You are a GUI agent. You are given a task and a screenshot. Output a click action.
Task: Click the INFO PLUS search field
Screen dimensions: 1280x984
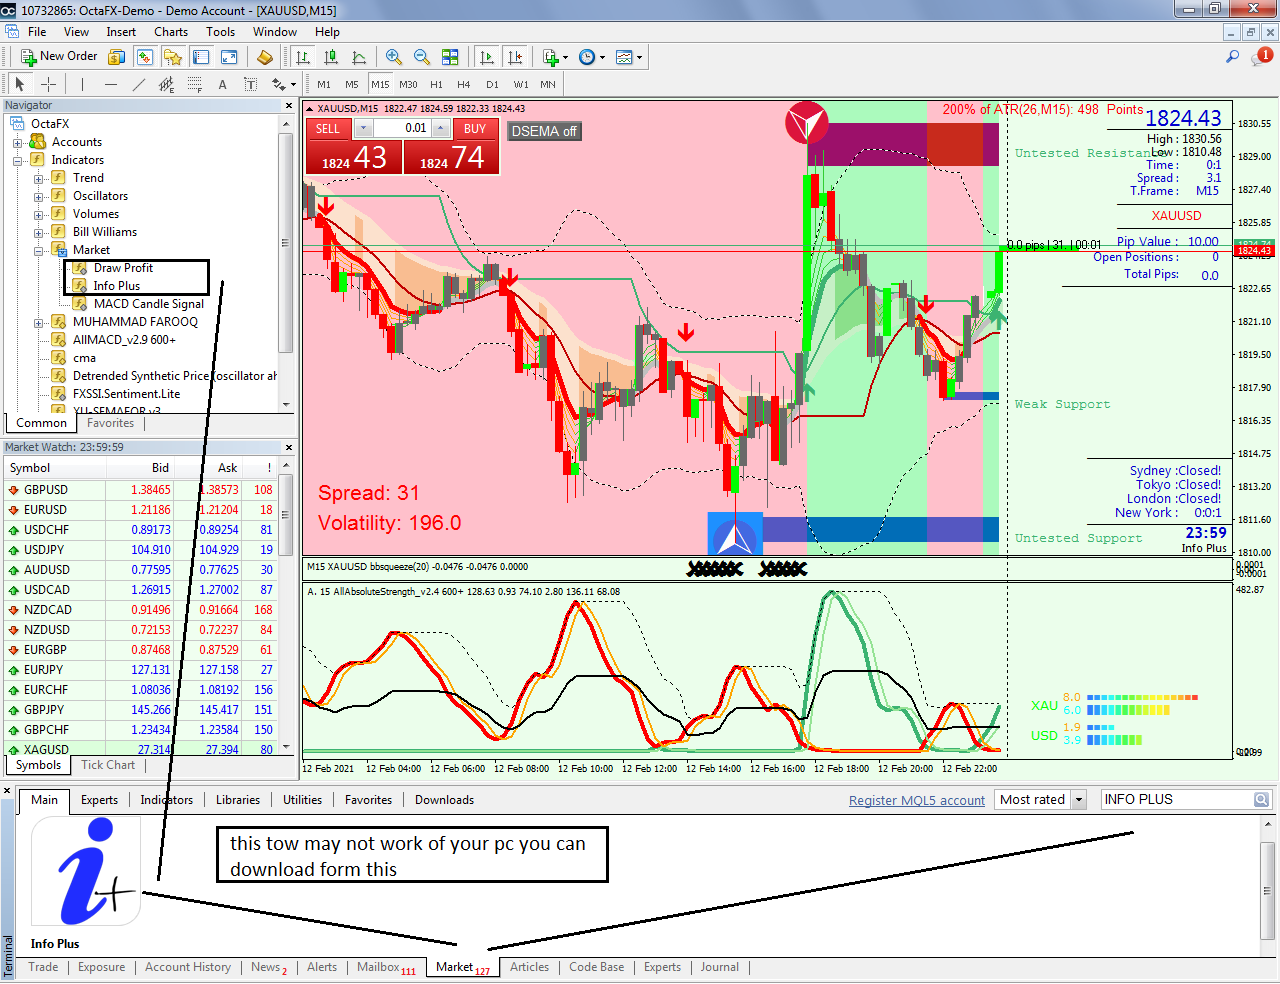tap(1178, 799)
